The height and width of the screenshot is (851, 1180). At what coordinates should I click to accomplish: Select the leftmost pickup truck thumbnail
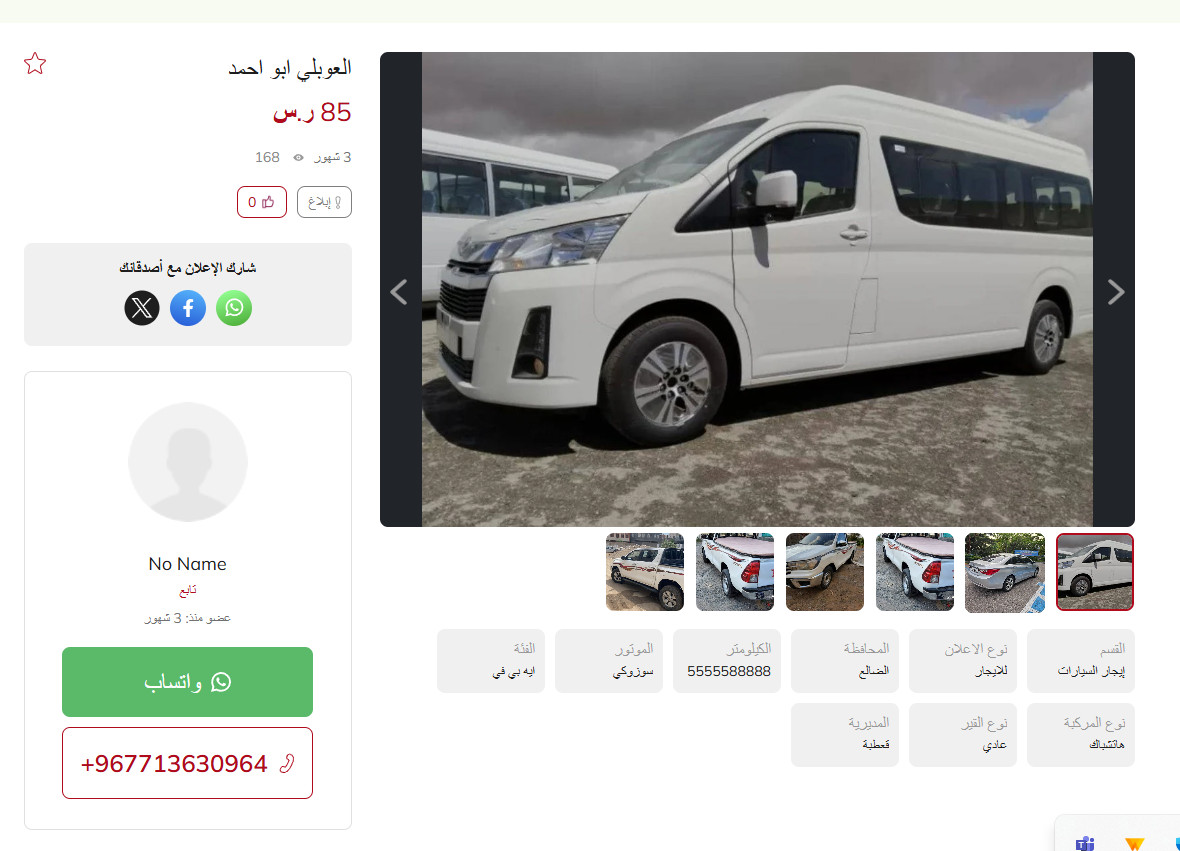[x=645, y=572]
